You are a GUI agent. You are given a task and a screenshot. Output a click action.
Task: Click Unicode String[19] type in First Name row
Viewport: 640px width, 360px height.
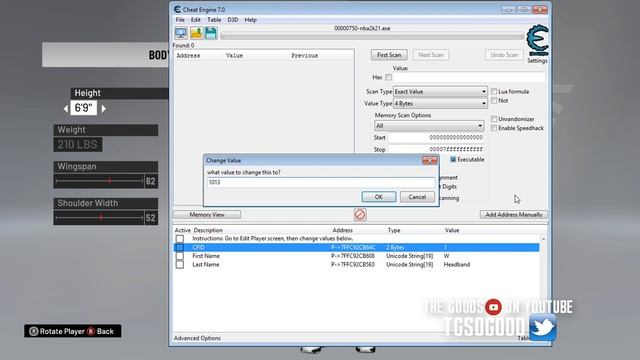409,256
